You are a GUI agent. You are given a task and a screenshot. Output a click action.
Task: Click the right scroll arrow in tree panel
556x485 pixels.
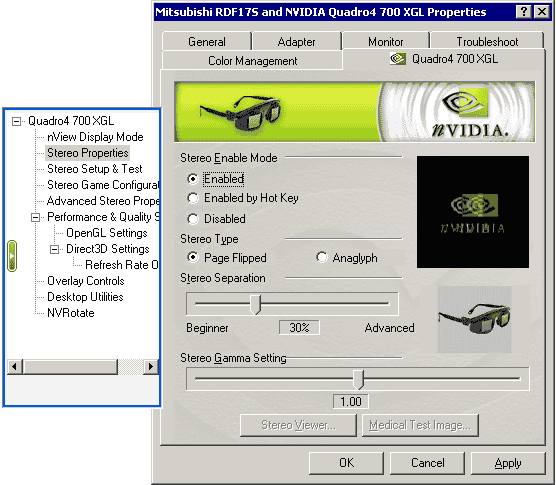tap(151, 366)
